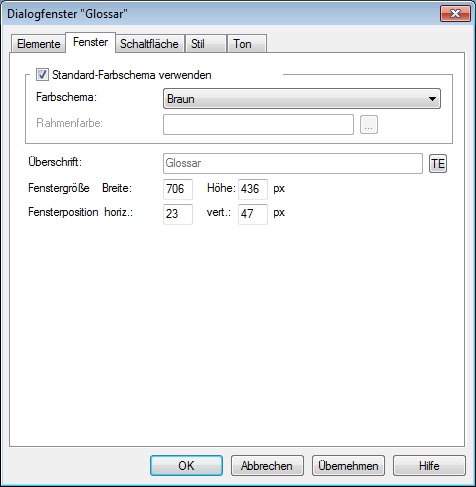The width and height of the screenshot is (476, 487).
Task: Close the Glossar dialog window
Action: point(455,13)
